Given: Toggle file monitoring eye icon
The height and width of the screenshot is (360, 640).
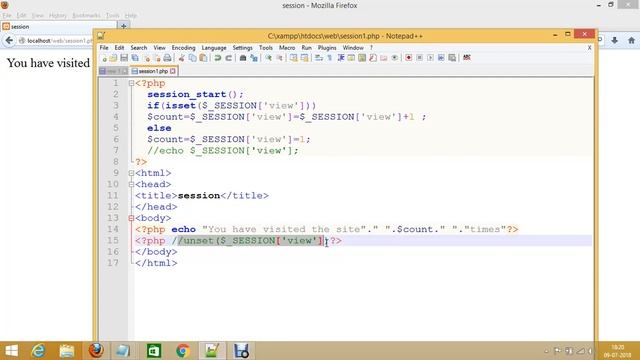Looking at the screenshot, I should click(x=394, y=58).
